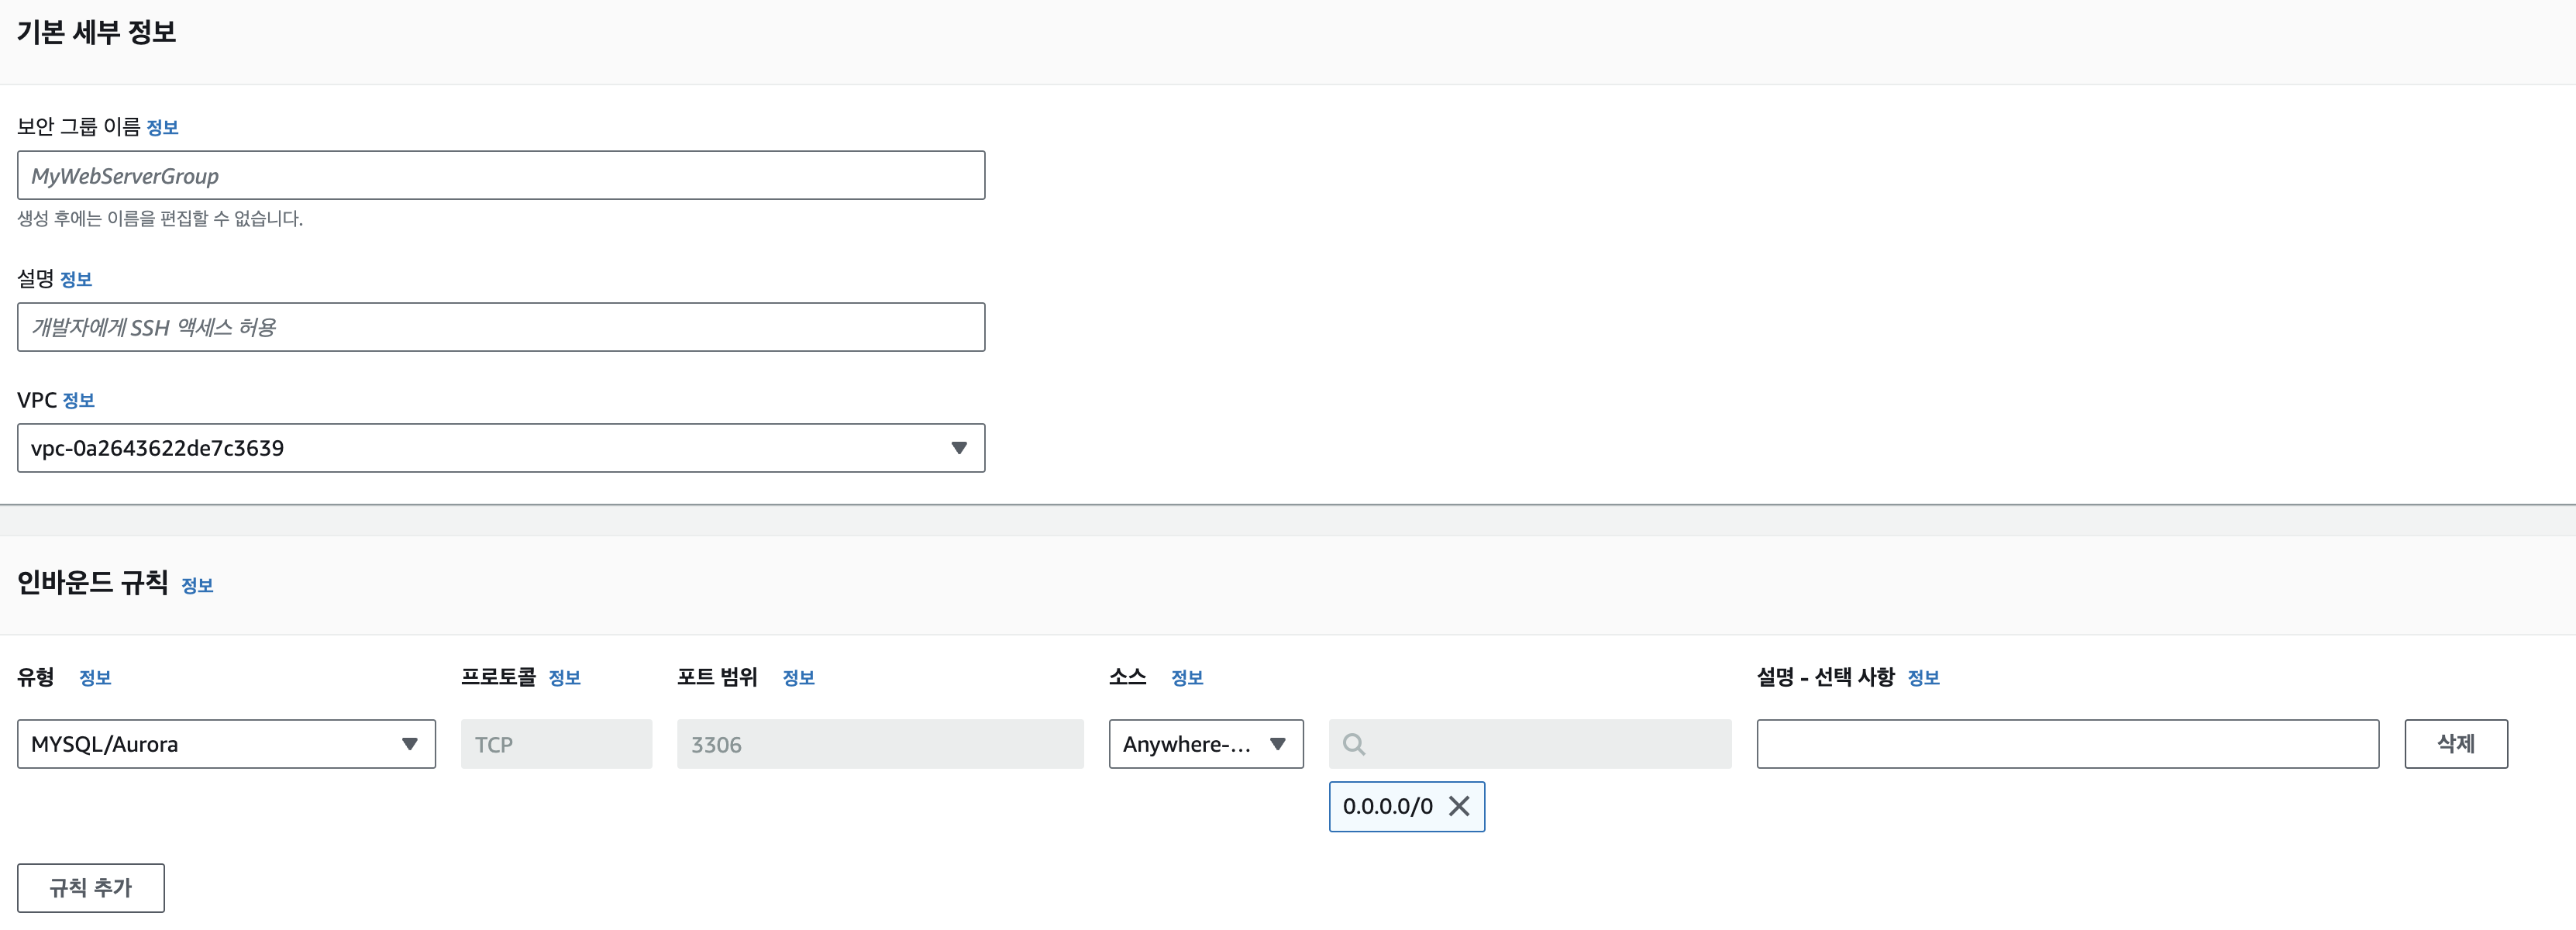The image size is (2576, 930).
Task: Open 정보 link next to VPC
Action: [x=78, y=401]
